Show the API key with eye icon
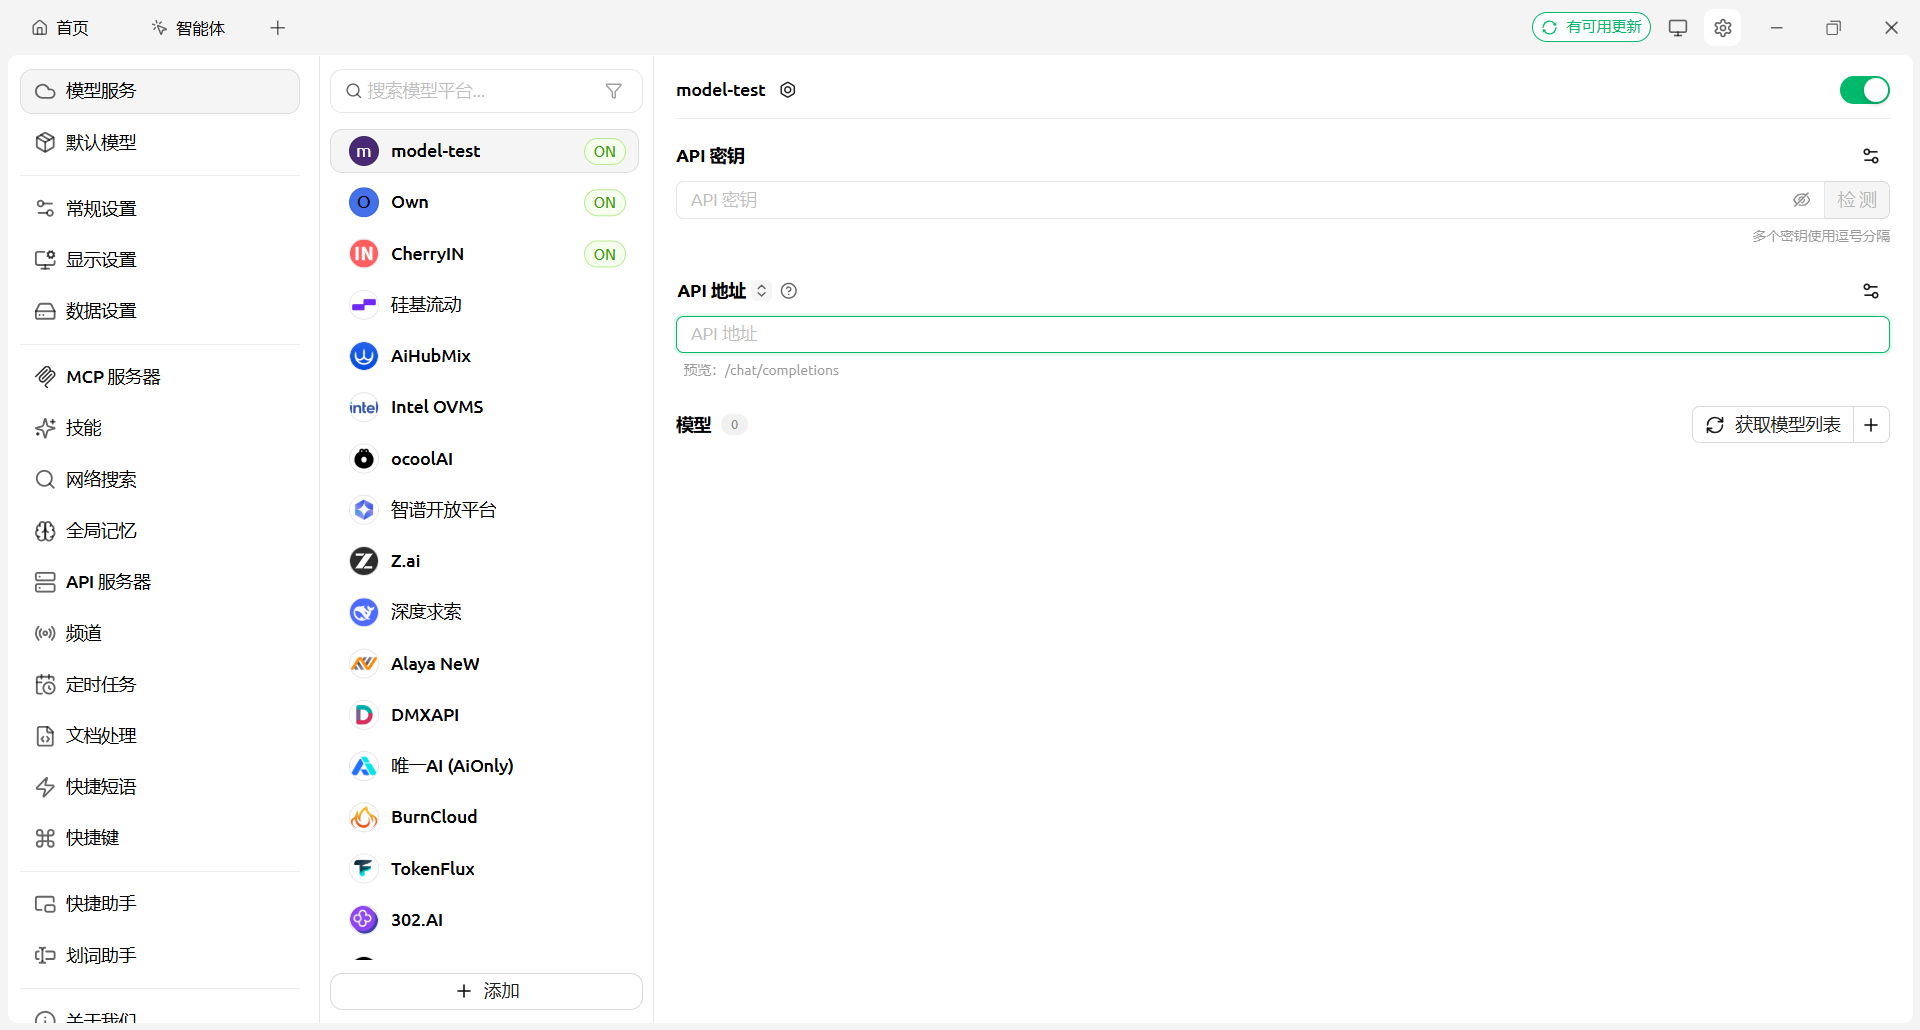Screen dimensions: 1920x1030 pyautogui.click(x=1802, y=200)
